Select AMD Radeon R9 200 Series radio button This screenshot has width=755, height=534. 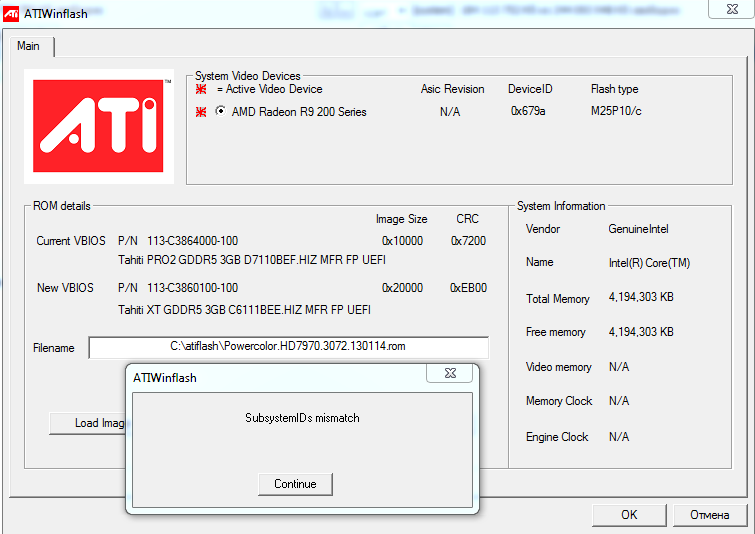pos(221,111)
